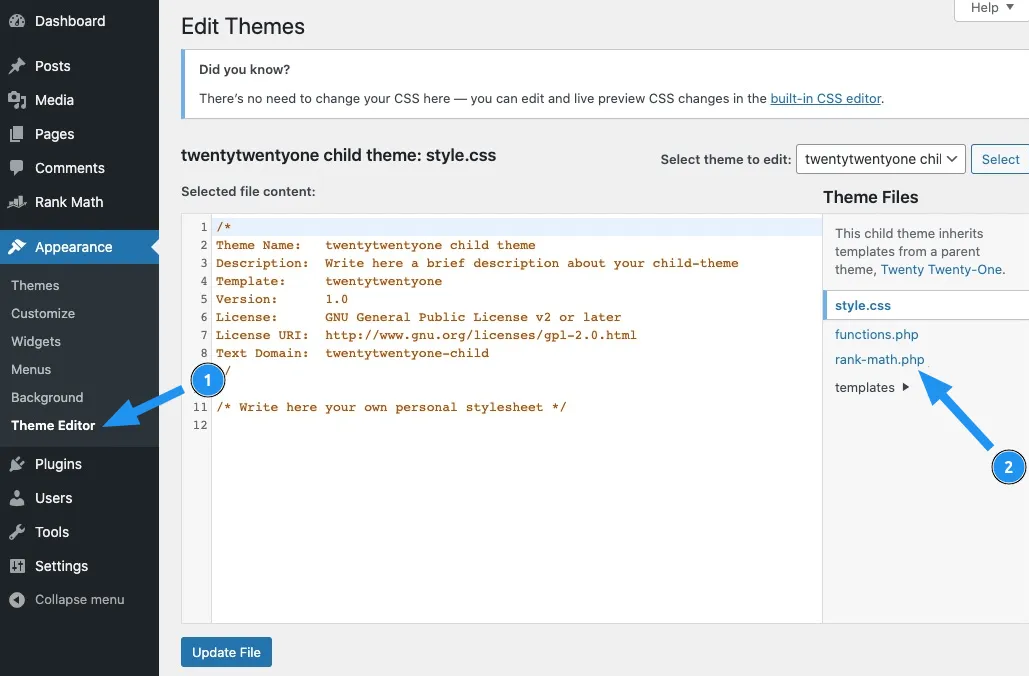Click the Posts pushpin icon

click(x=17, y=66)
